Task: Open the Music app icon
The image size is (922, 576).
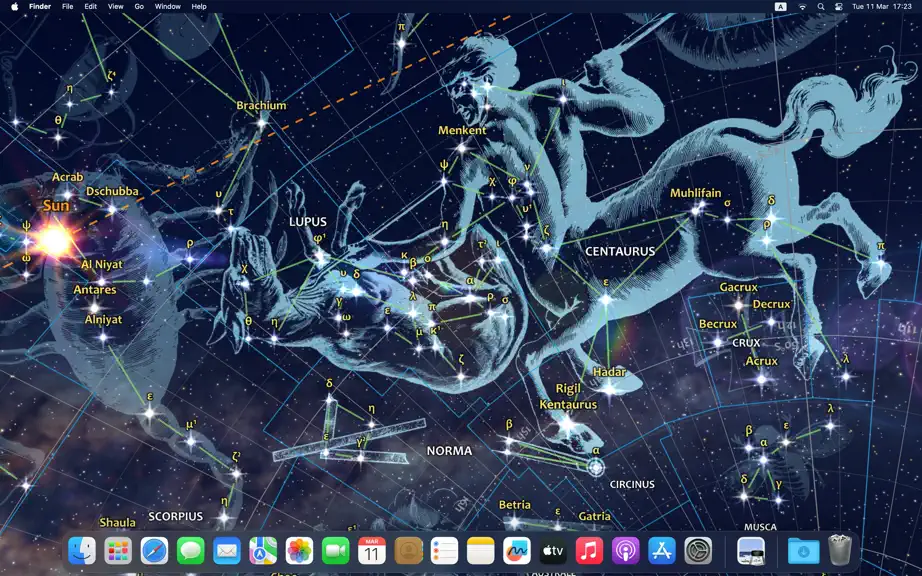Action: pos(589,551)
